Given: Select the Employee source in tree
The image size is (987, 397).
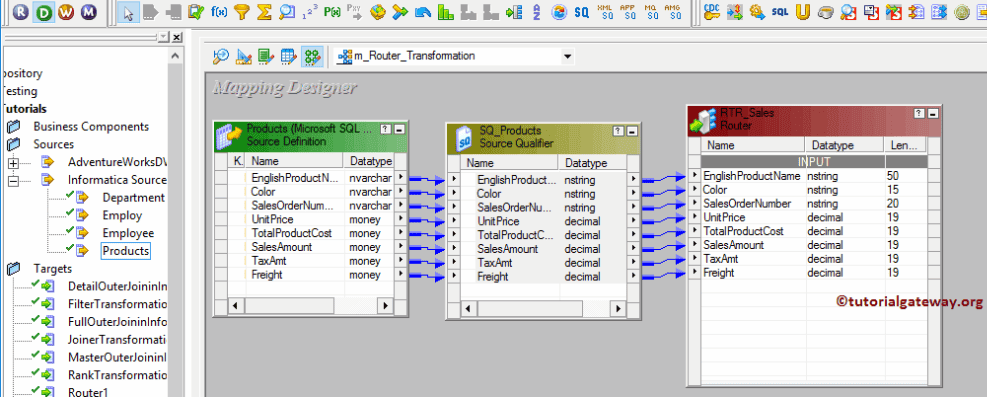Looking at the screenshot, I should click(x=128, y=233).
